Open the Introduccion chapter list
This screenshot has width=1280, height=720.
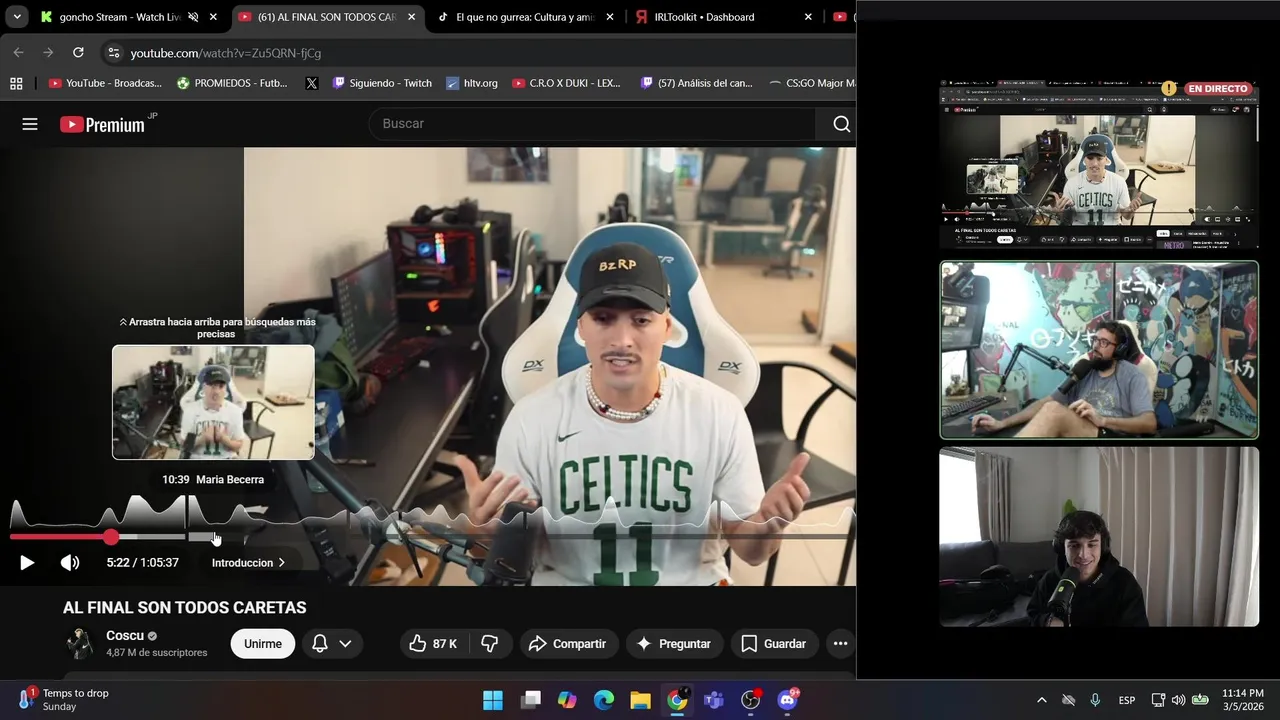click(248, 563)
